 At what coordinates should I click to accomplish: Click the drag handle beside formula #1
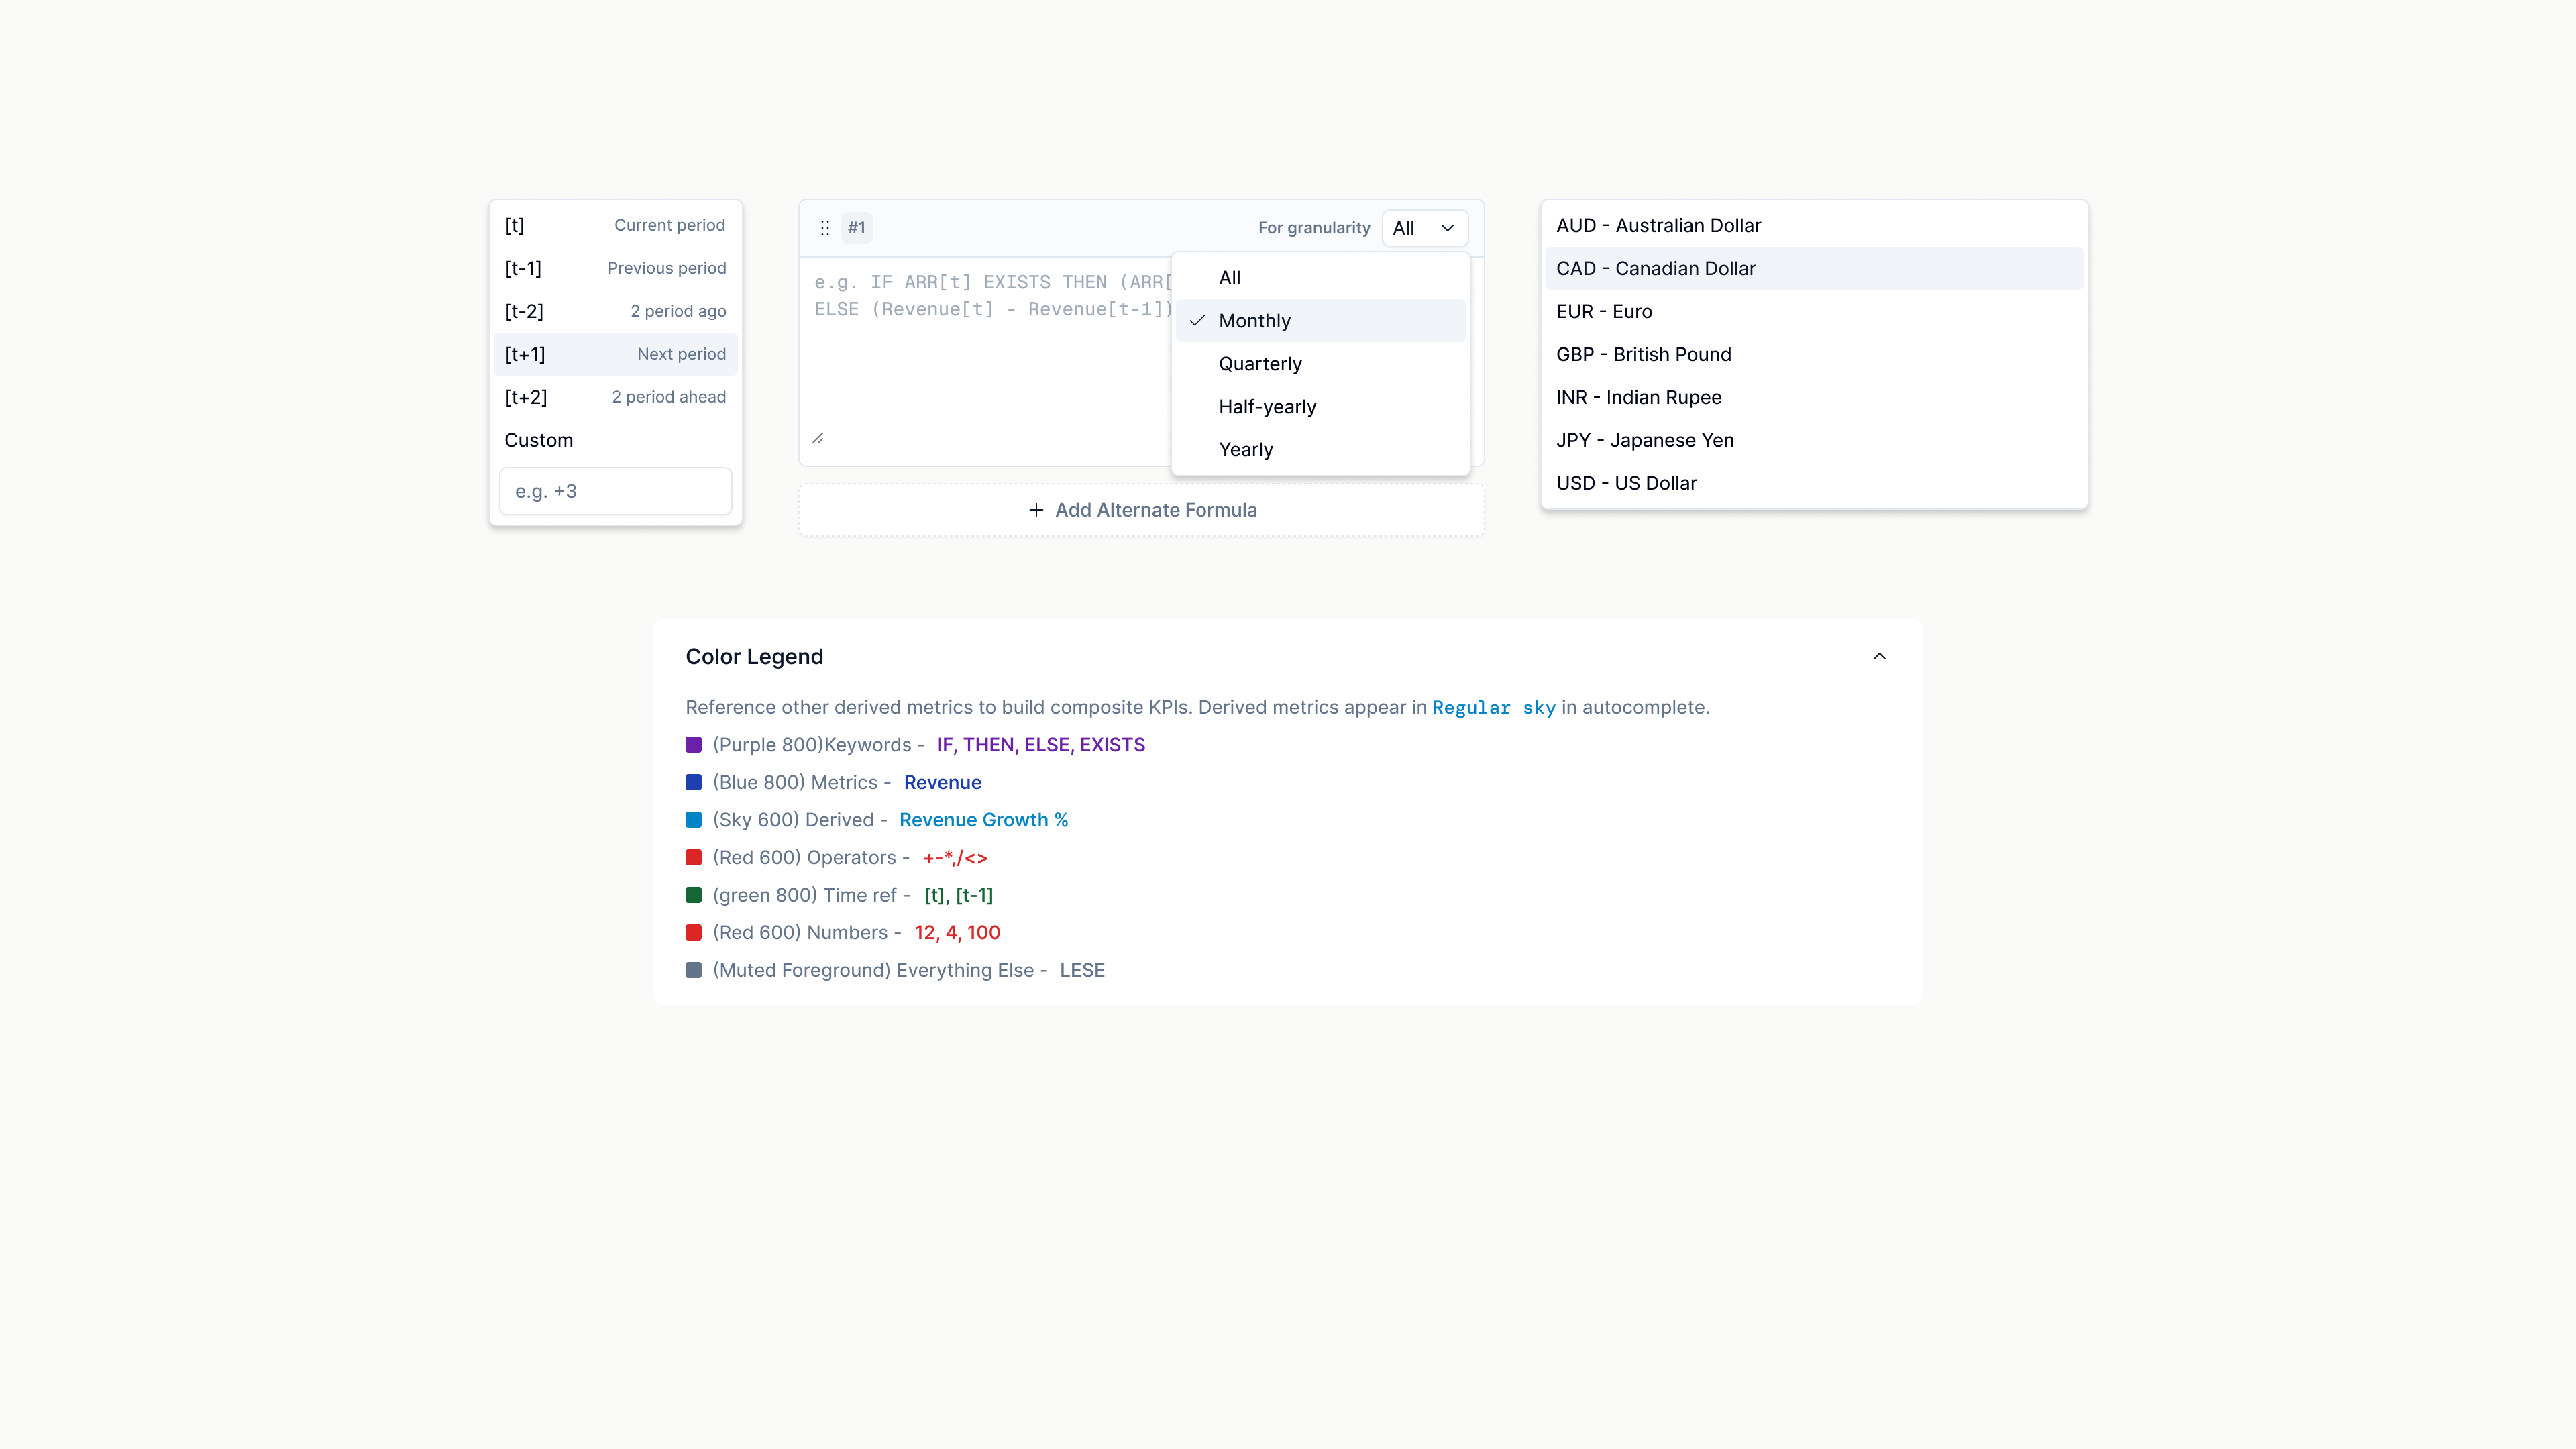825,228
